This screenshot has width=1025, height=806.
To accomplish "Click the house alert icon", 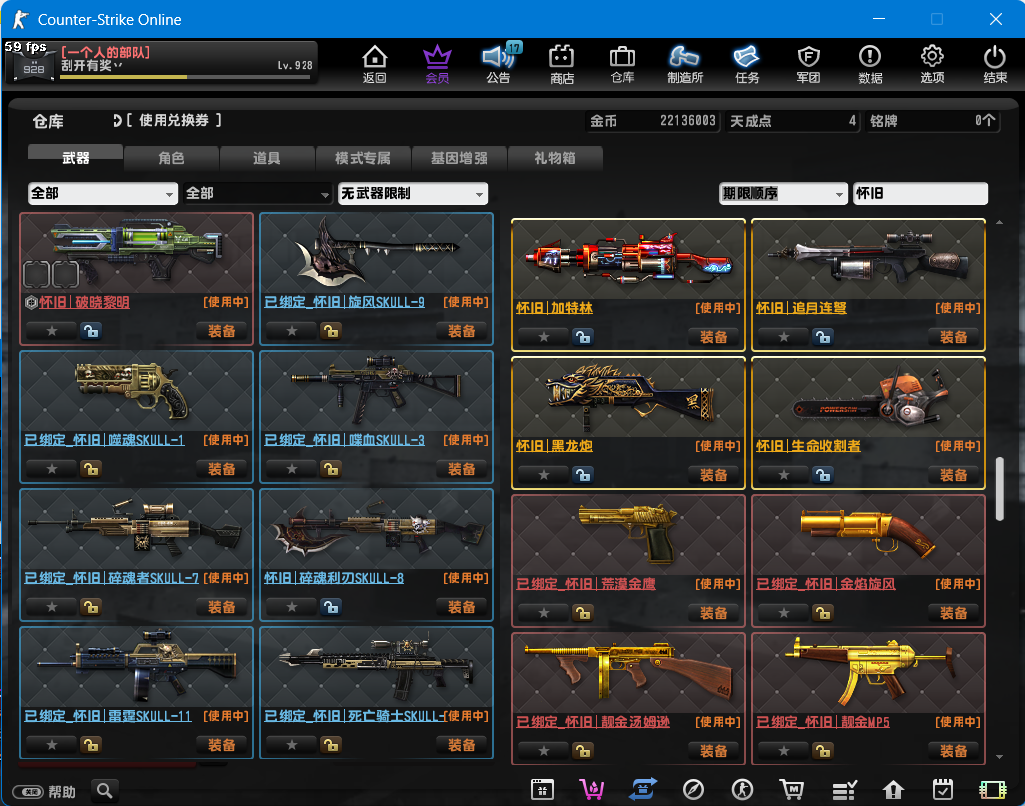I will [893, 790].
